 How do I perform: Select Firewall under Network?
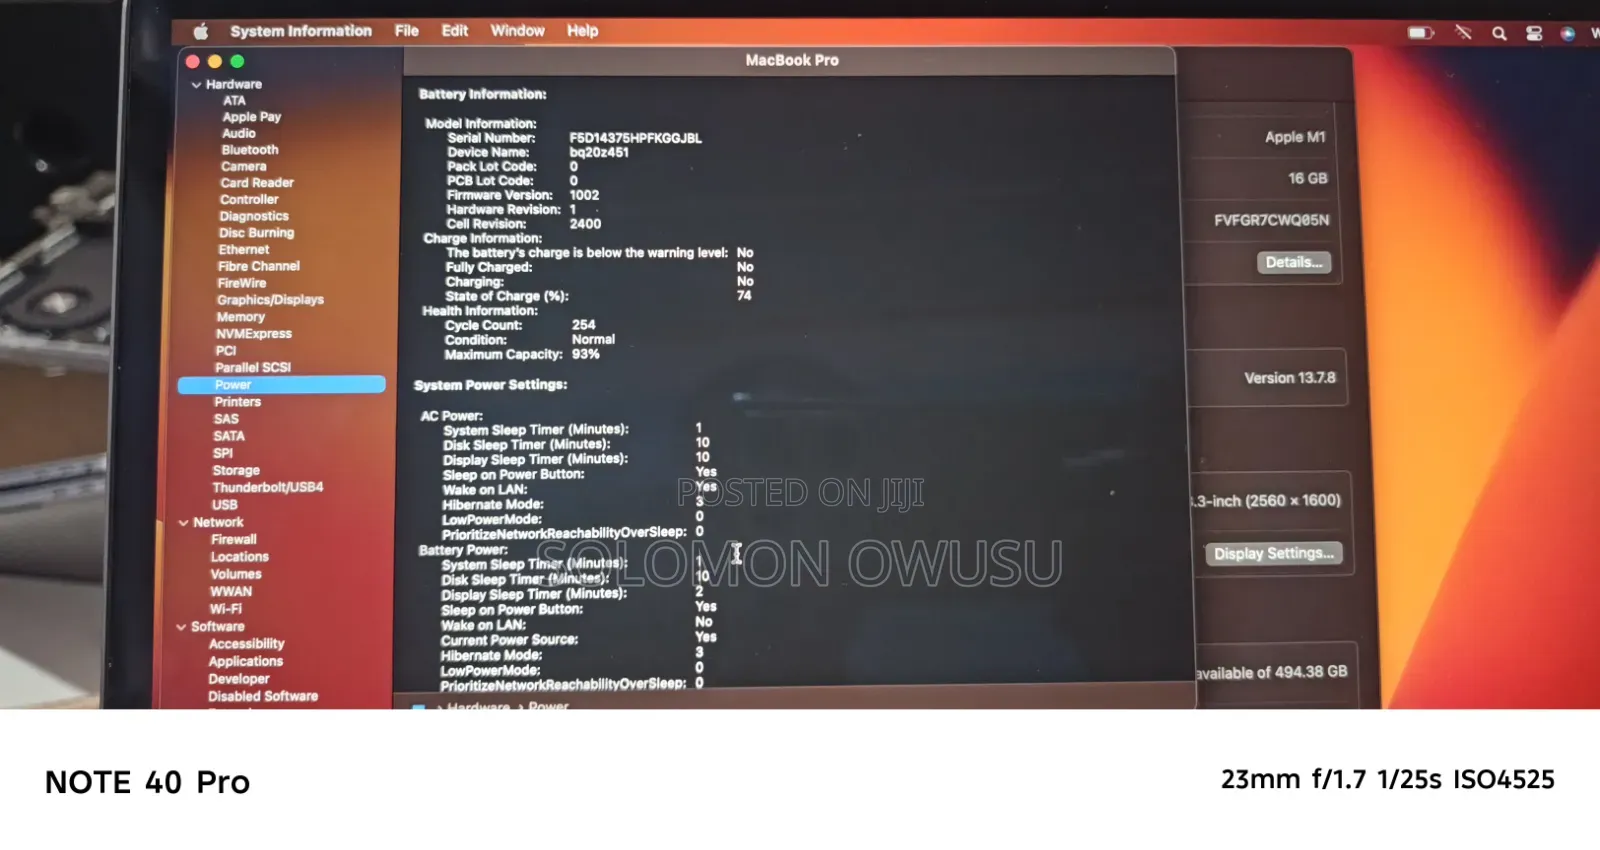click(x=234, y=540)
